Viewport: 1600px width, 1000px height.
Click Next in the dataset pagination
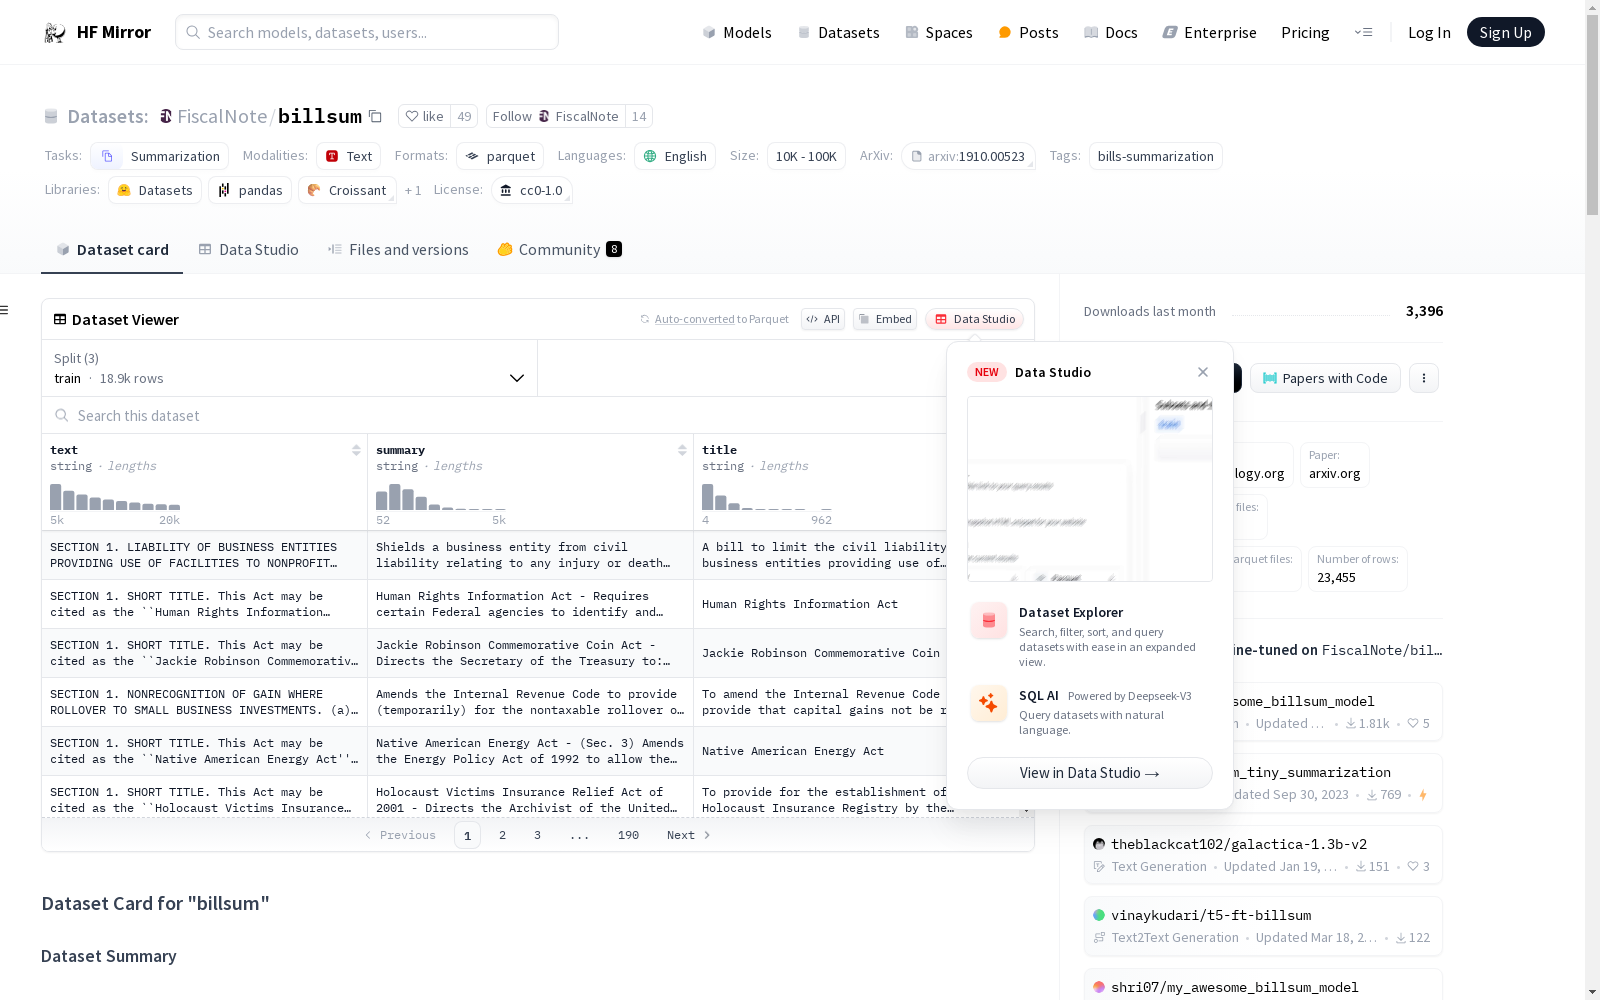(x=688, y=835)
